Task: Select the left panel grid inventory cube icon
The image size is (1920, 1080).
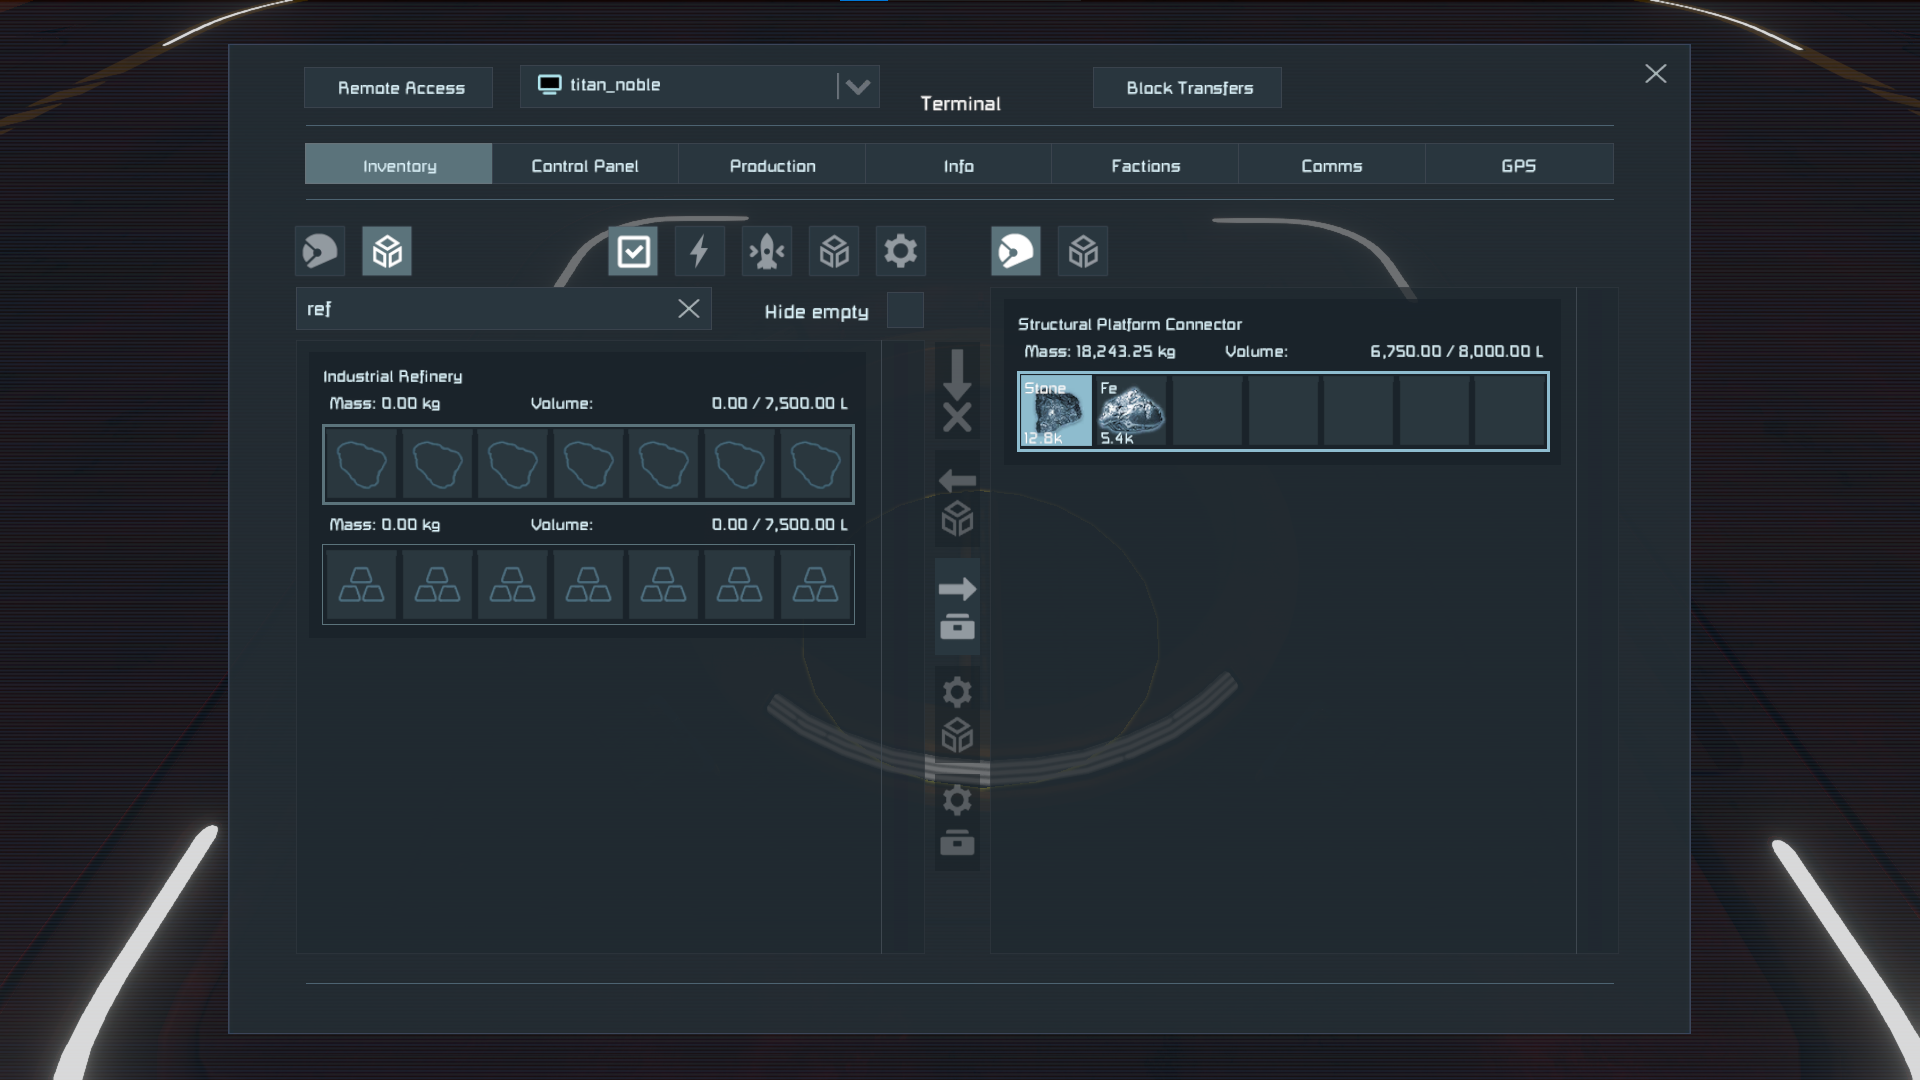Action: coord(387,251)
